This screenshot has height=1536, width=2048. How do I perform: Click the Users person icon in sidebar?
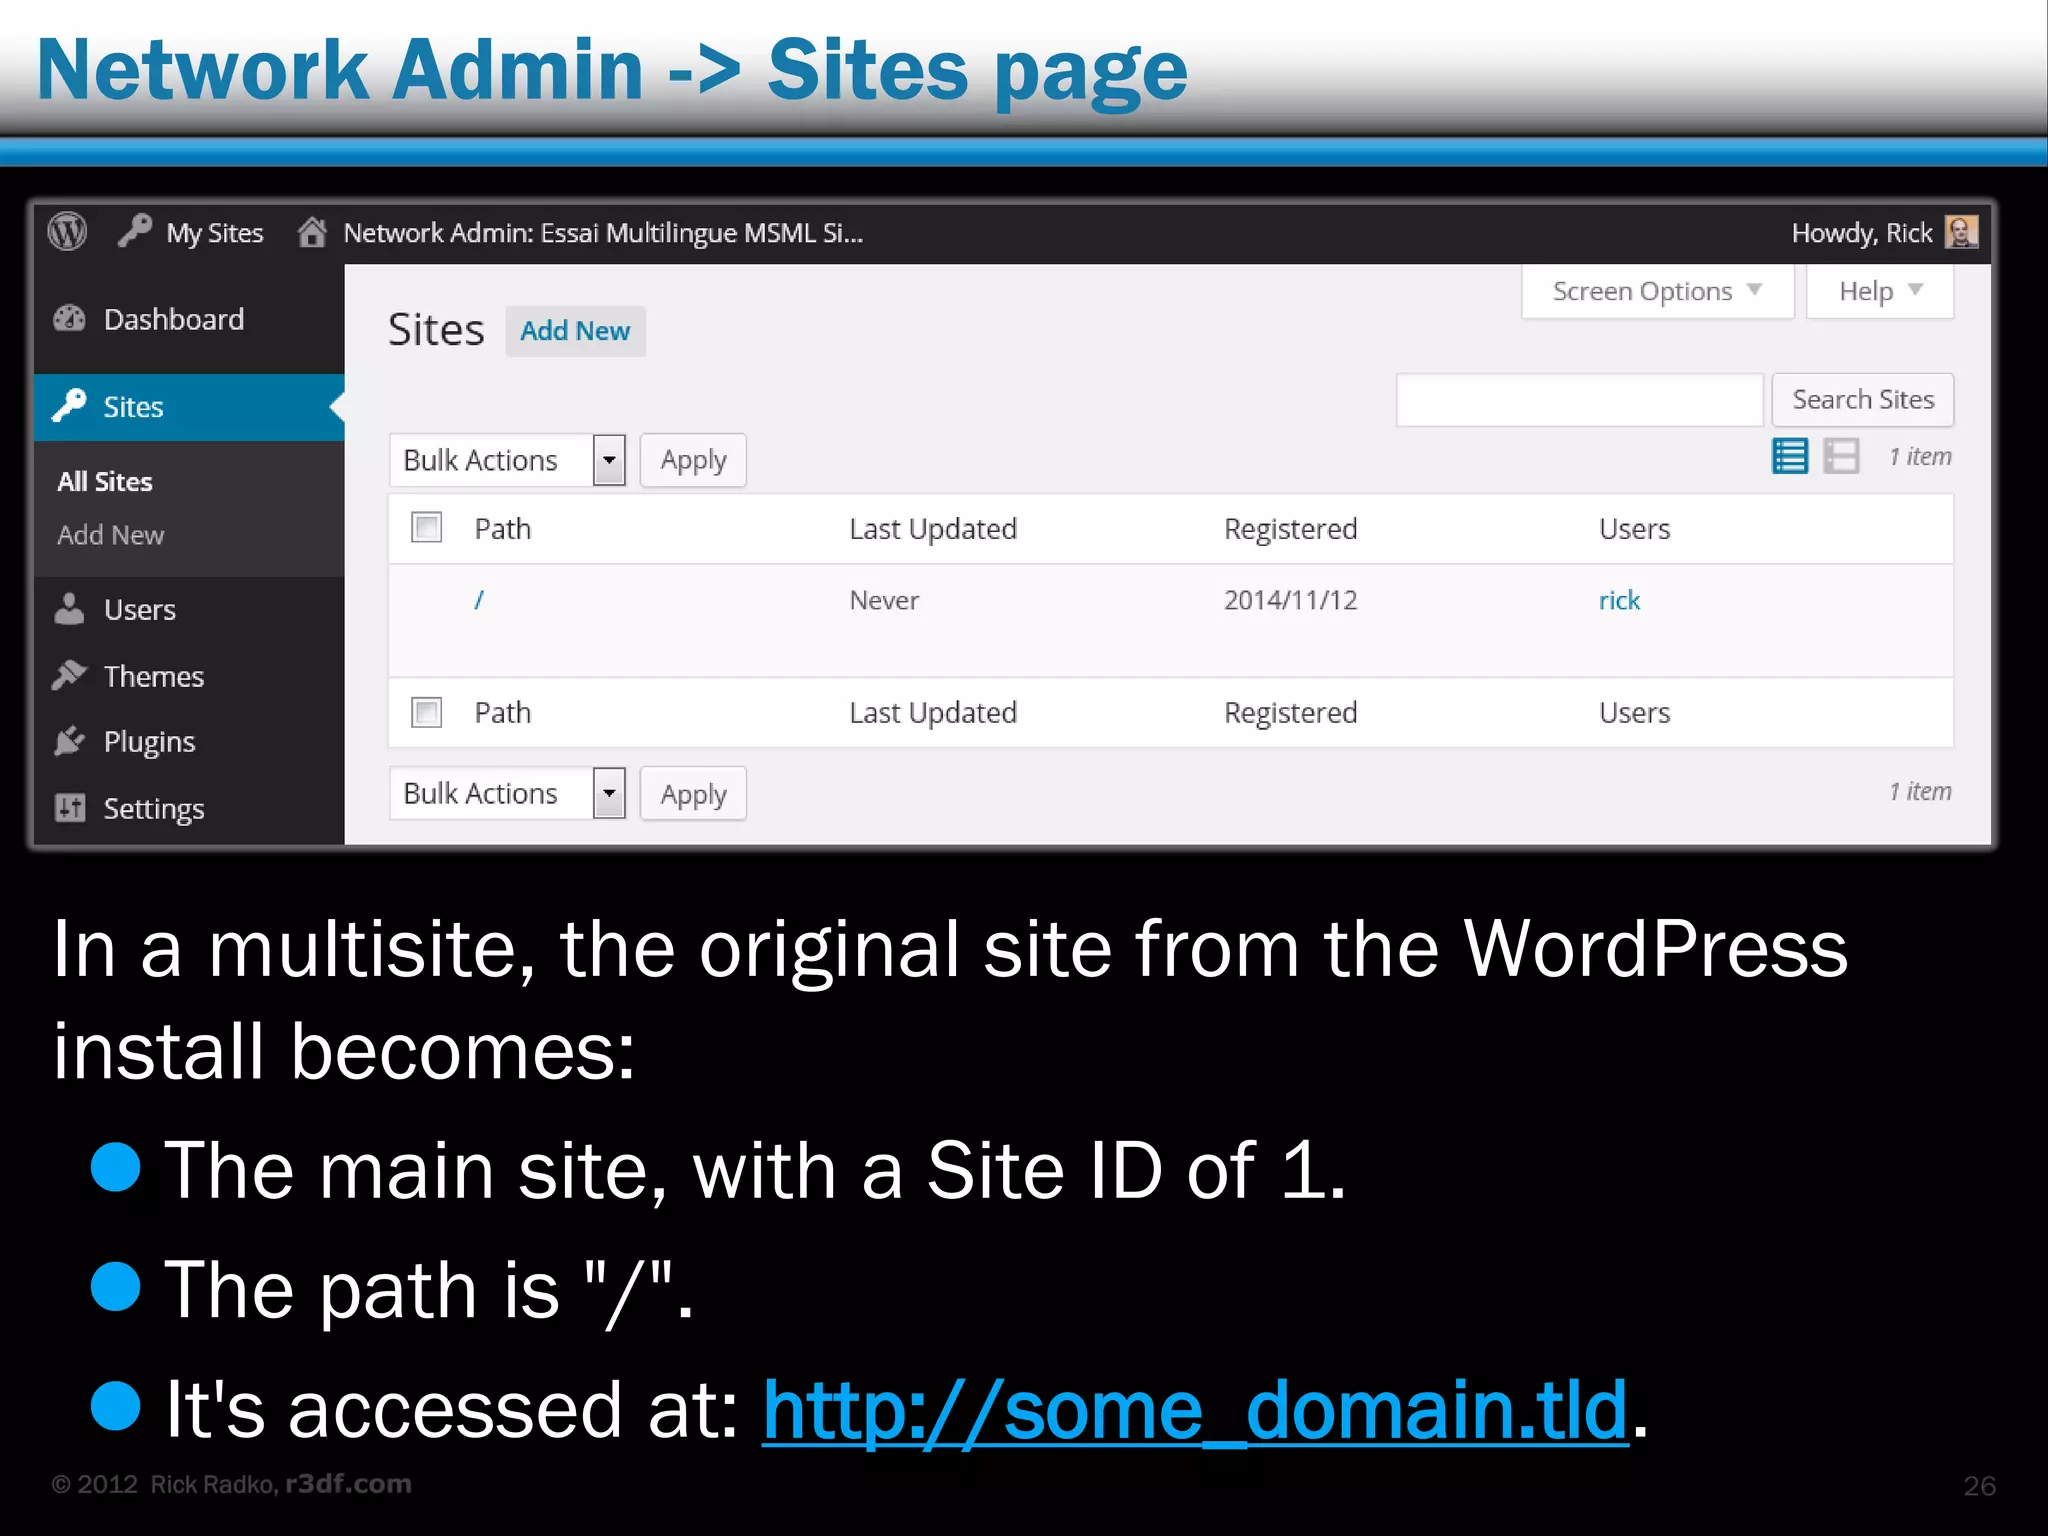click(69, 609)
